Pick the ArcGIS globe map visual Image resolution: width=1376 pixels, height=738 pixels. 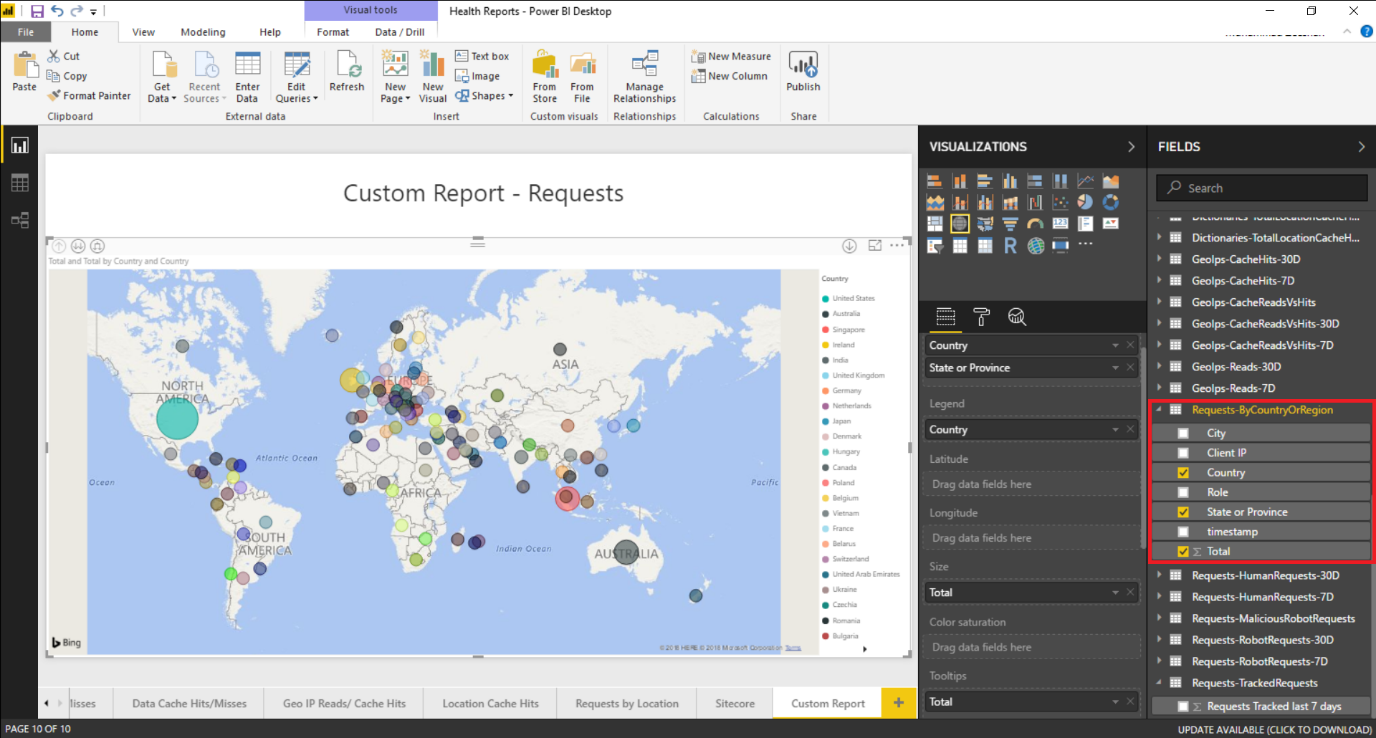tap(1035, 245)
